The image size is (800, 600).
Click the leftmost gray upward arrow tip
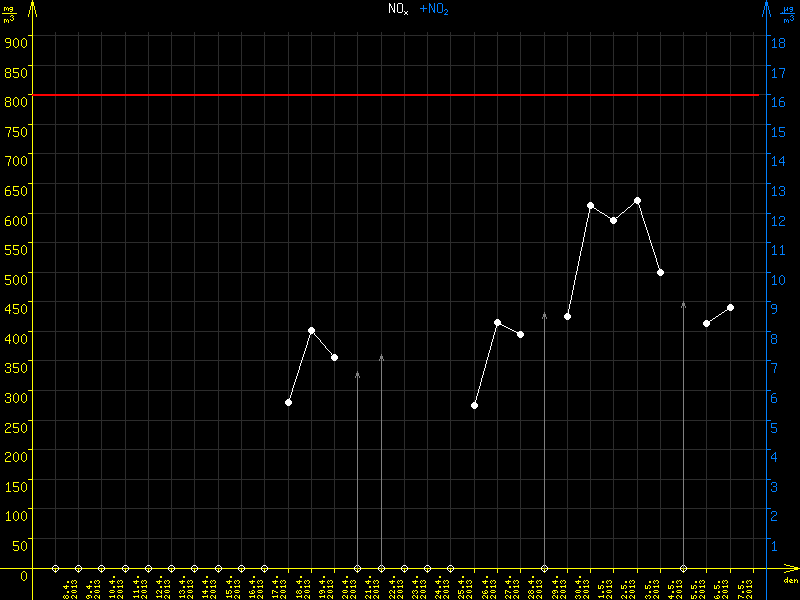(x=358, y=373)
